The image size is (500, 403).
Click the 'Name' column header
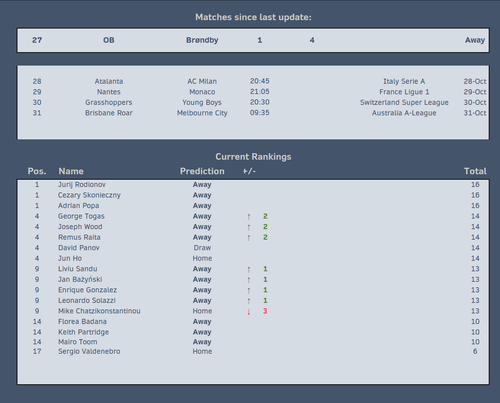[x=71, y=171]
